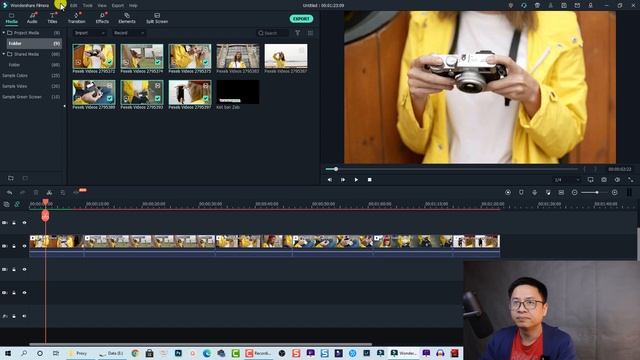
Task: Click the Redo arrow in timeline toolbar
Action: pyautogui.click(x=22, y=193)
